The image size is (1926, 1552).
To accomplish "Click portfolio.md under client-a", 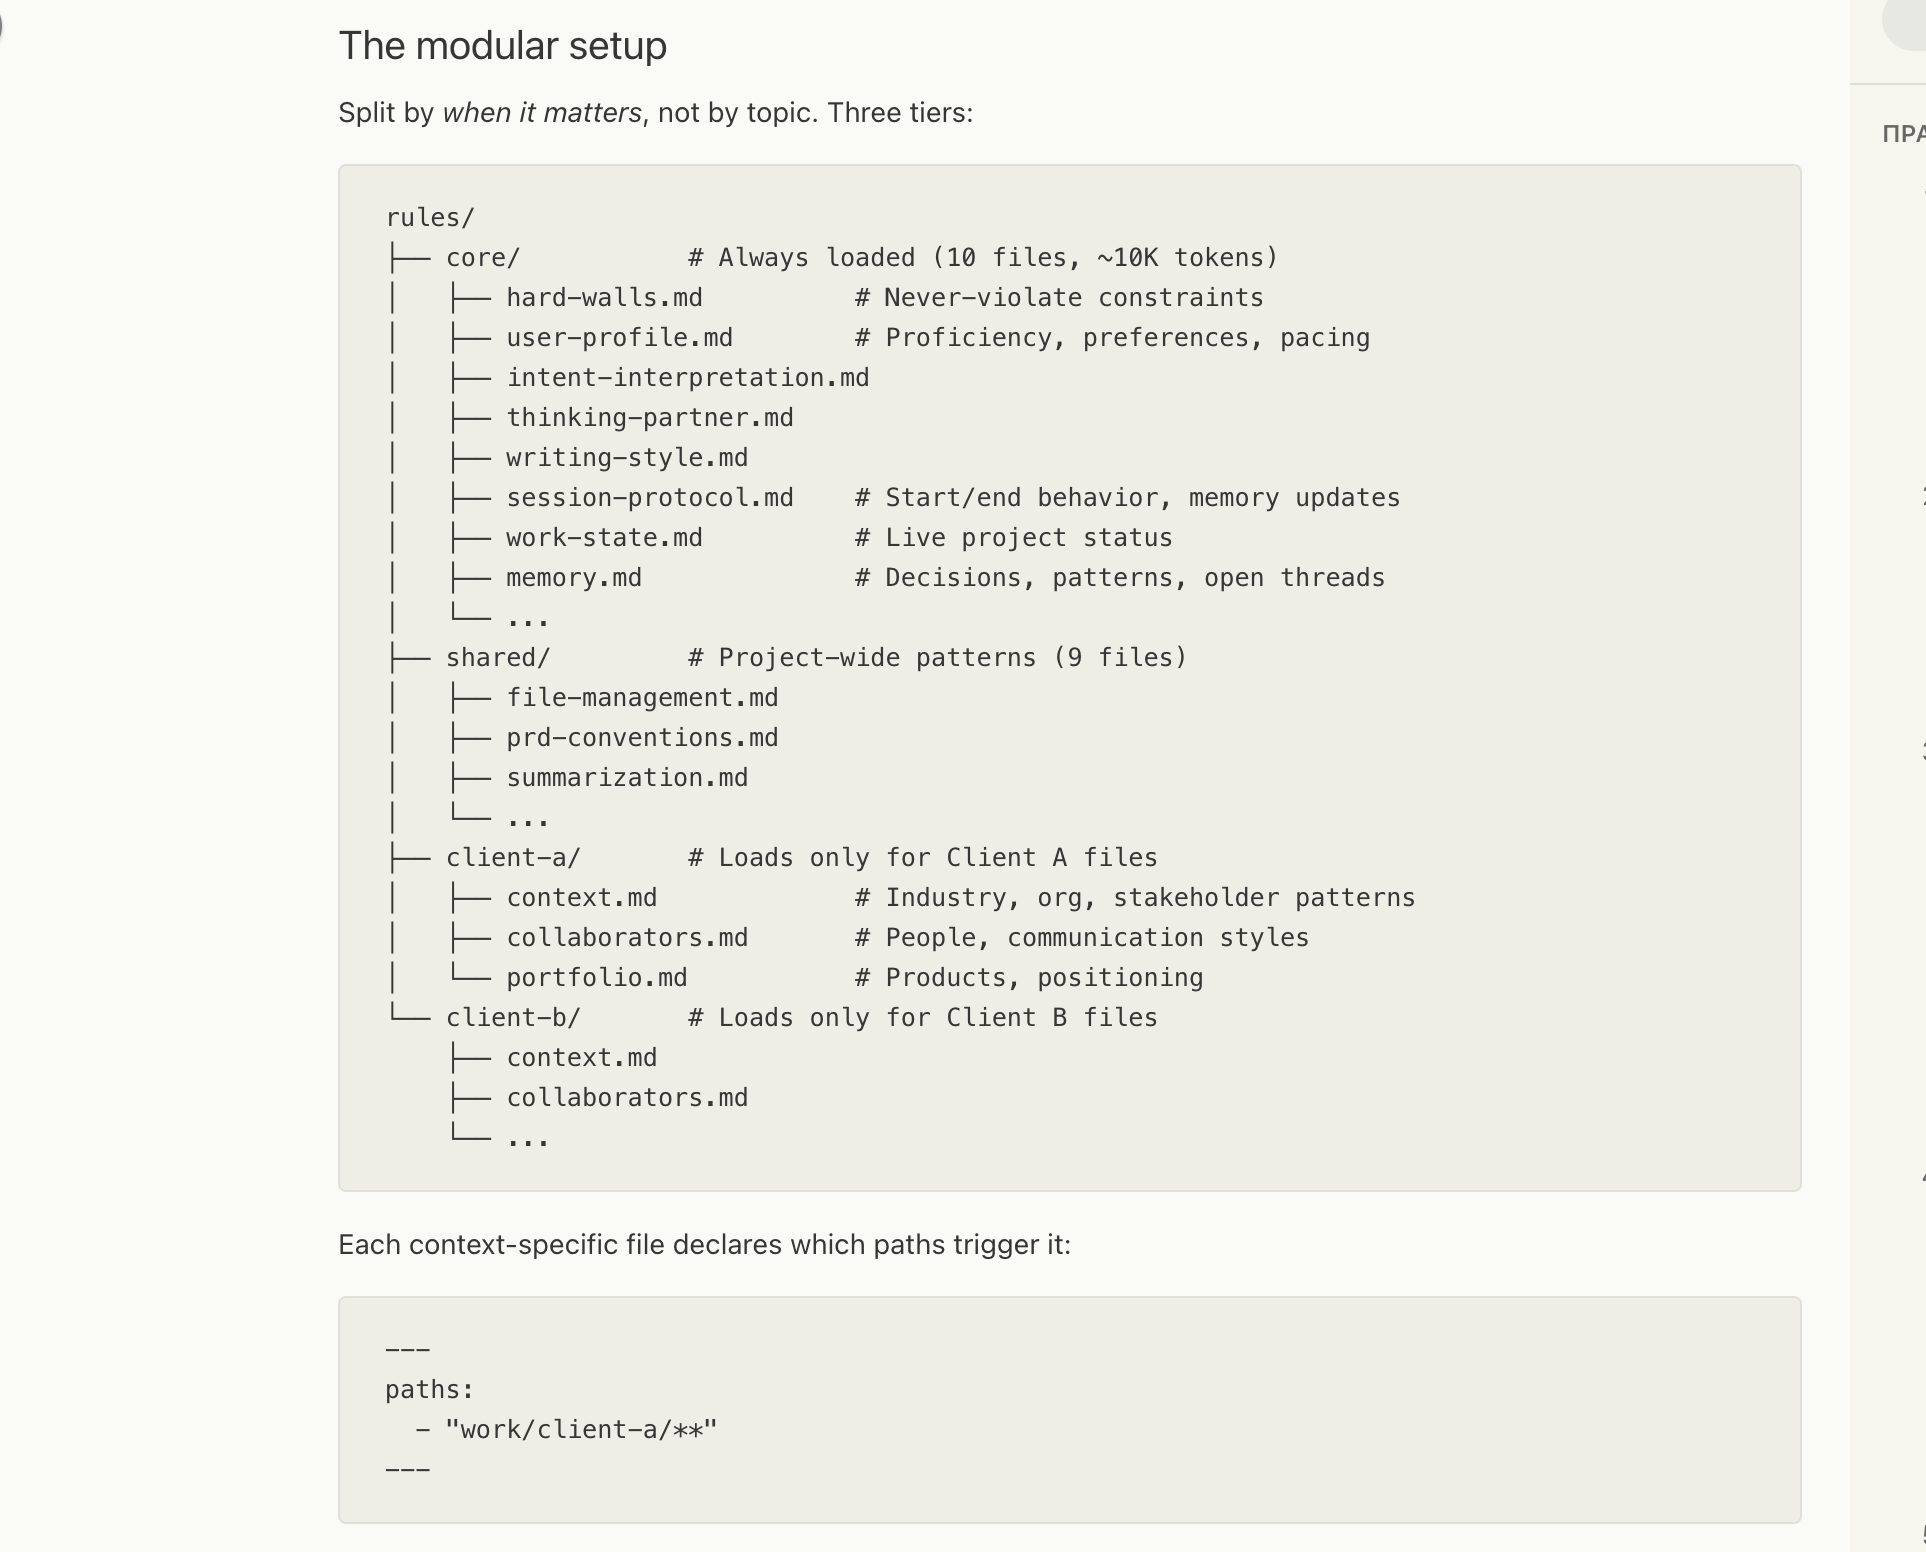I will tap(596, 977).
